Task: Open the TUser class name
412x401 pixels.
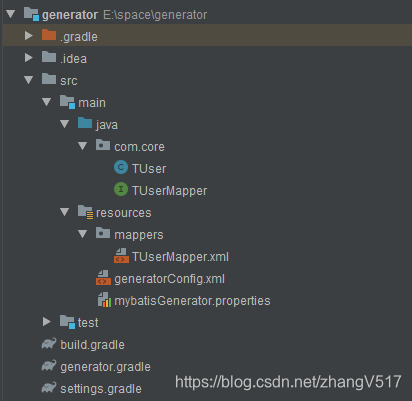Action: 149,169
